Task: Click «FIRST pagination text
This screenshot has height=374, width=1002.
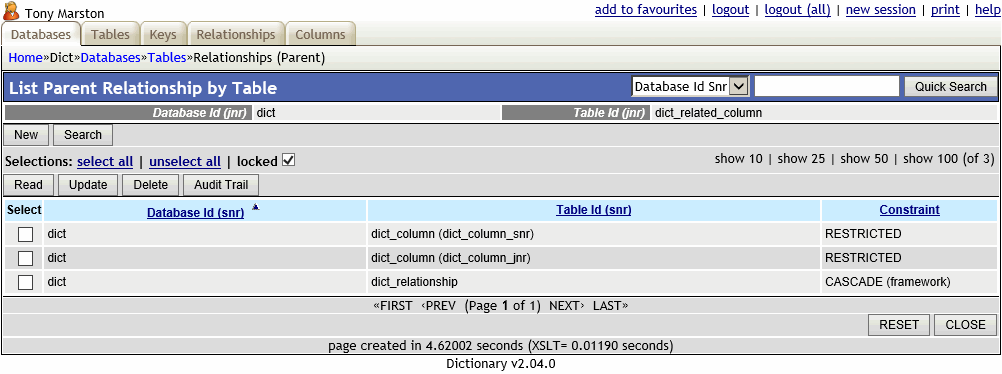Action: [x=392, y=306]
